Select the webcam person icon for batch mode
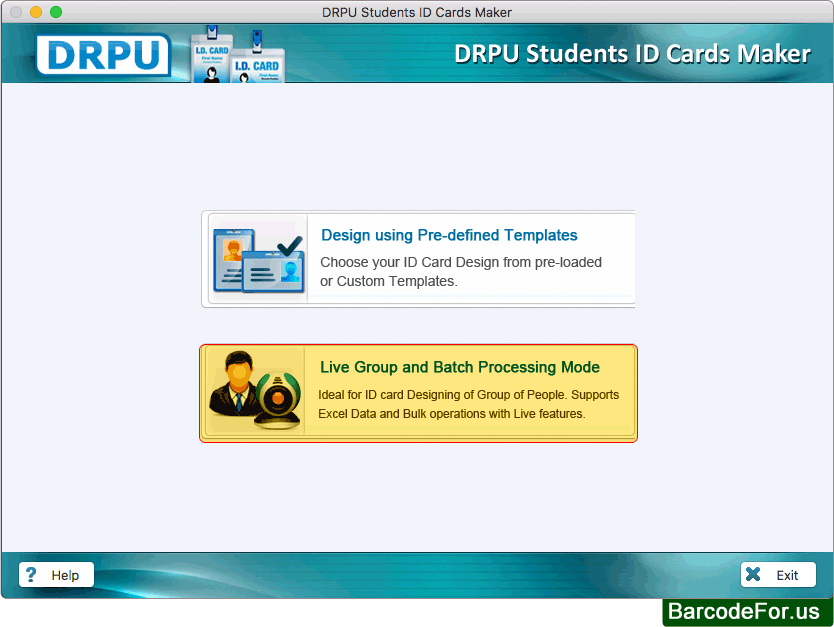834x627 pixels. [256, 392]
